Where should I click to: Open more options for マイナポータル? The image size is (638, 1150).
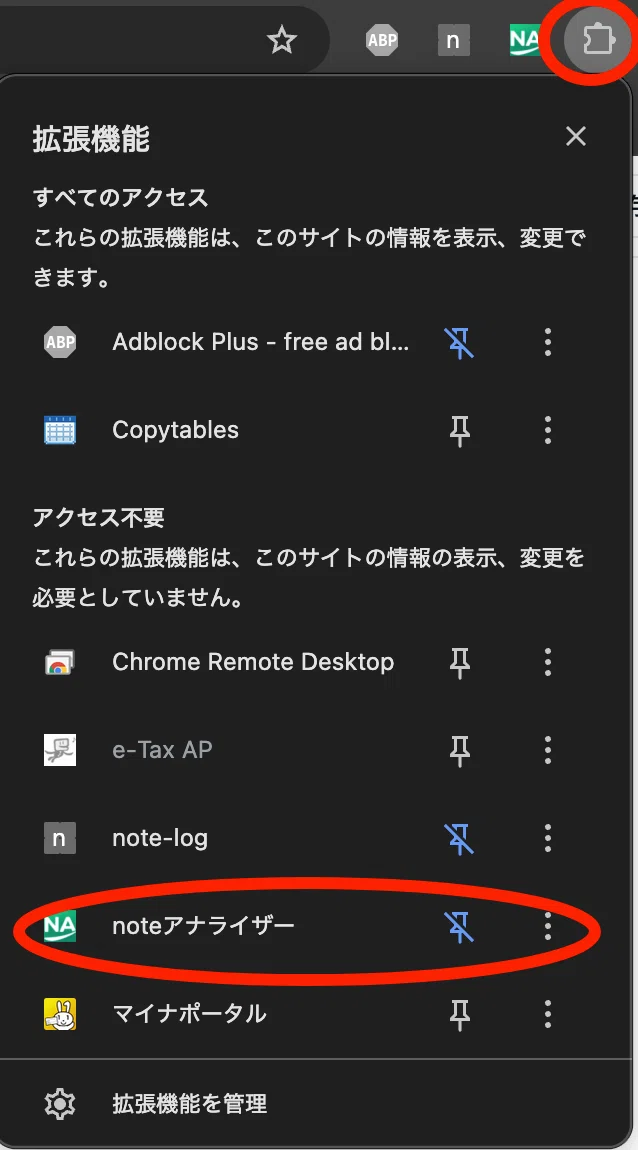[547, 1014]
